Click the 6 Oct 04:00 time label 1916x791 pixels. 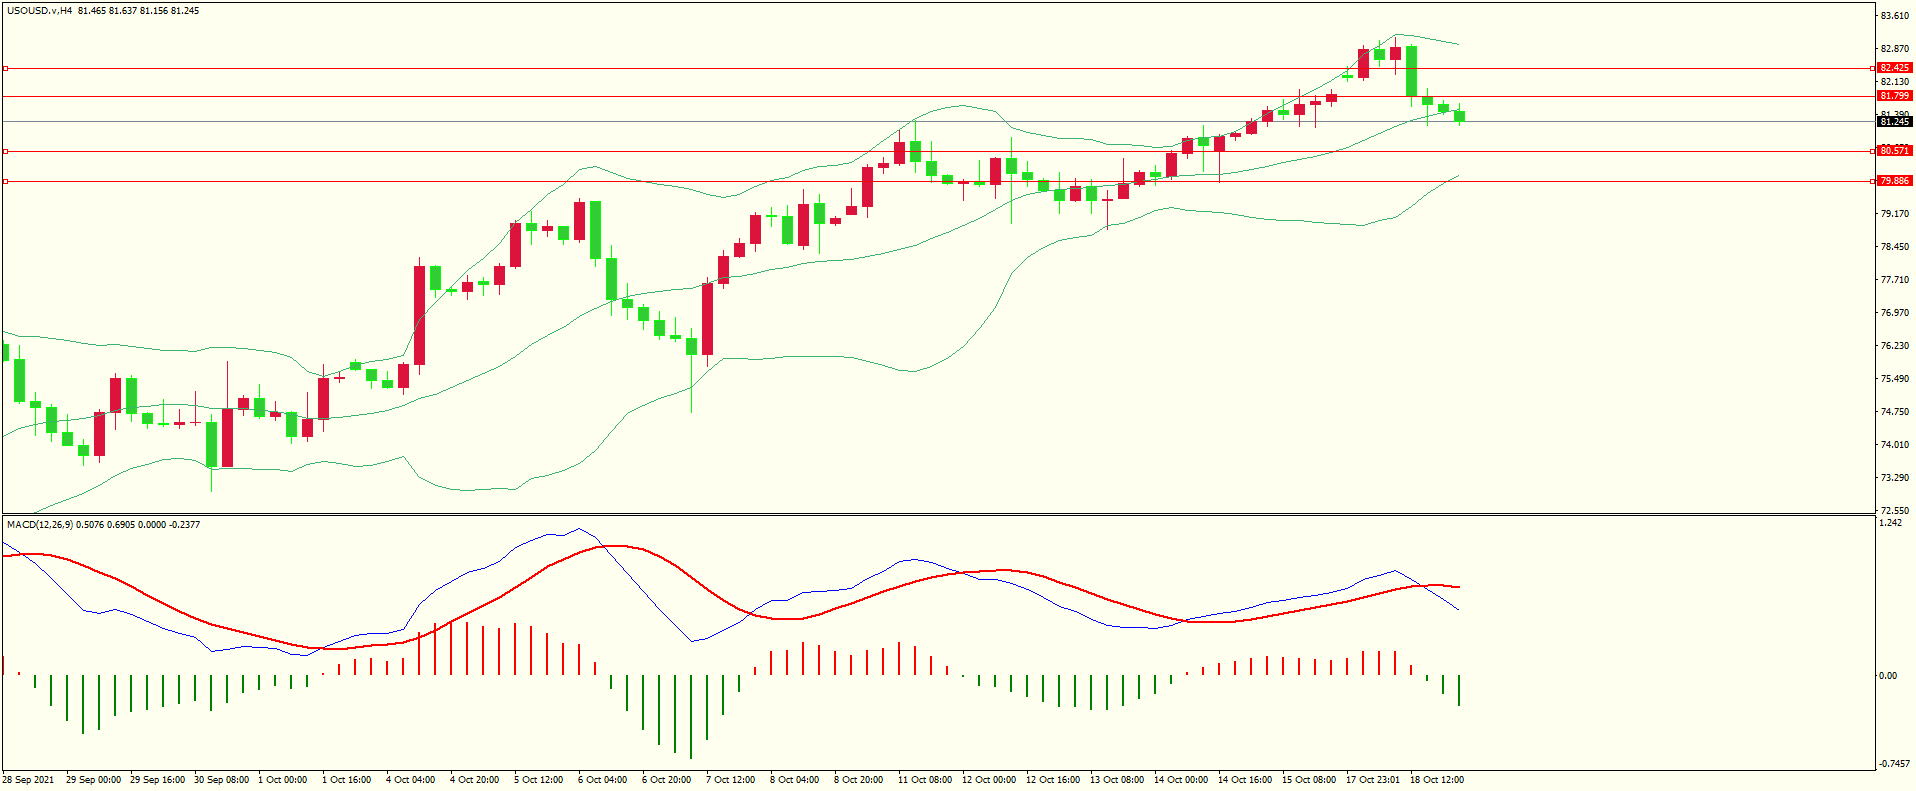[602, 780]
